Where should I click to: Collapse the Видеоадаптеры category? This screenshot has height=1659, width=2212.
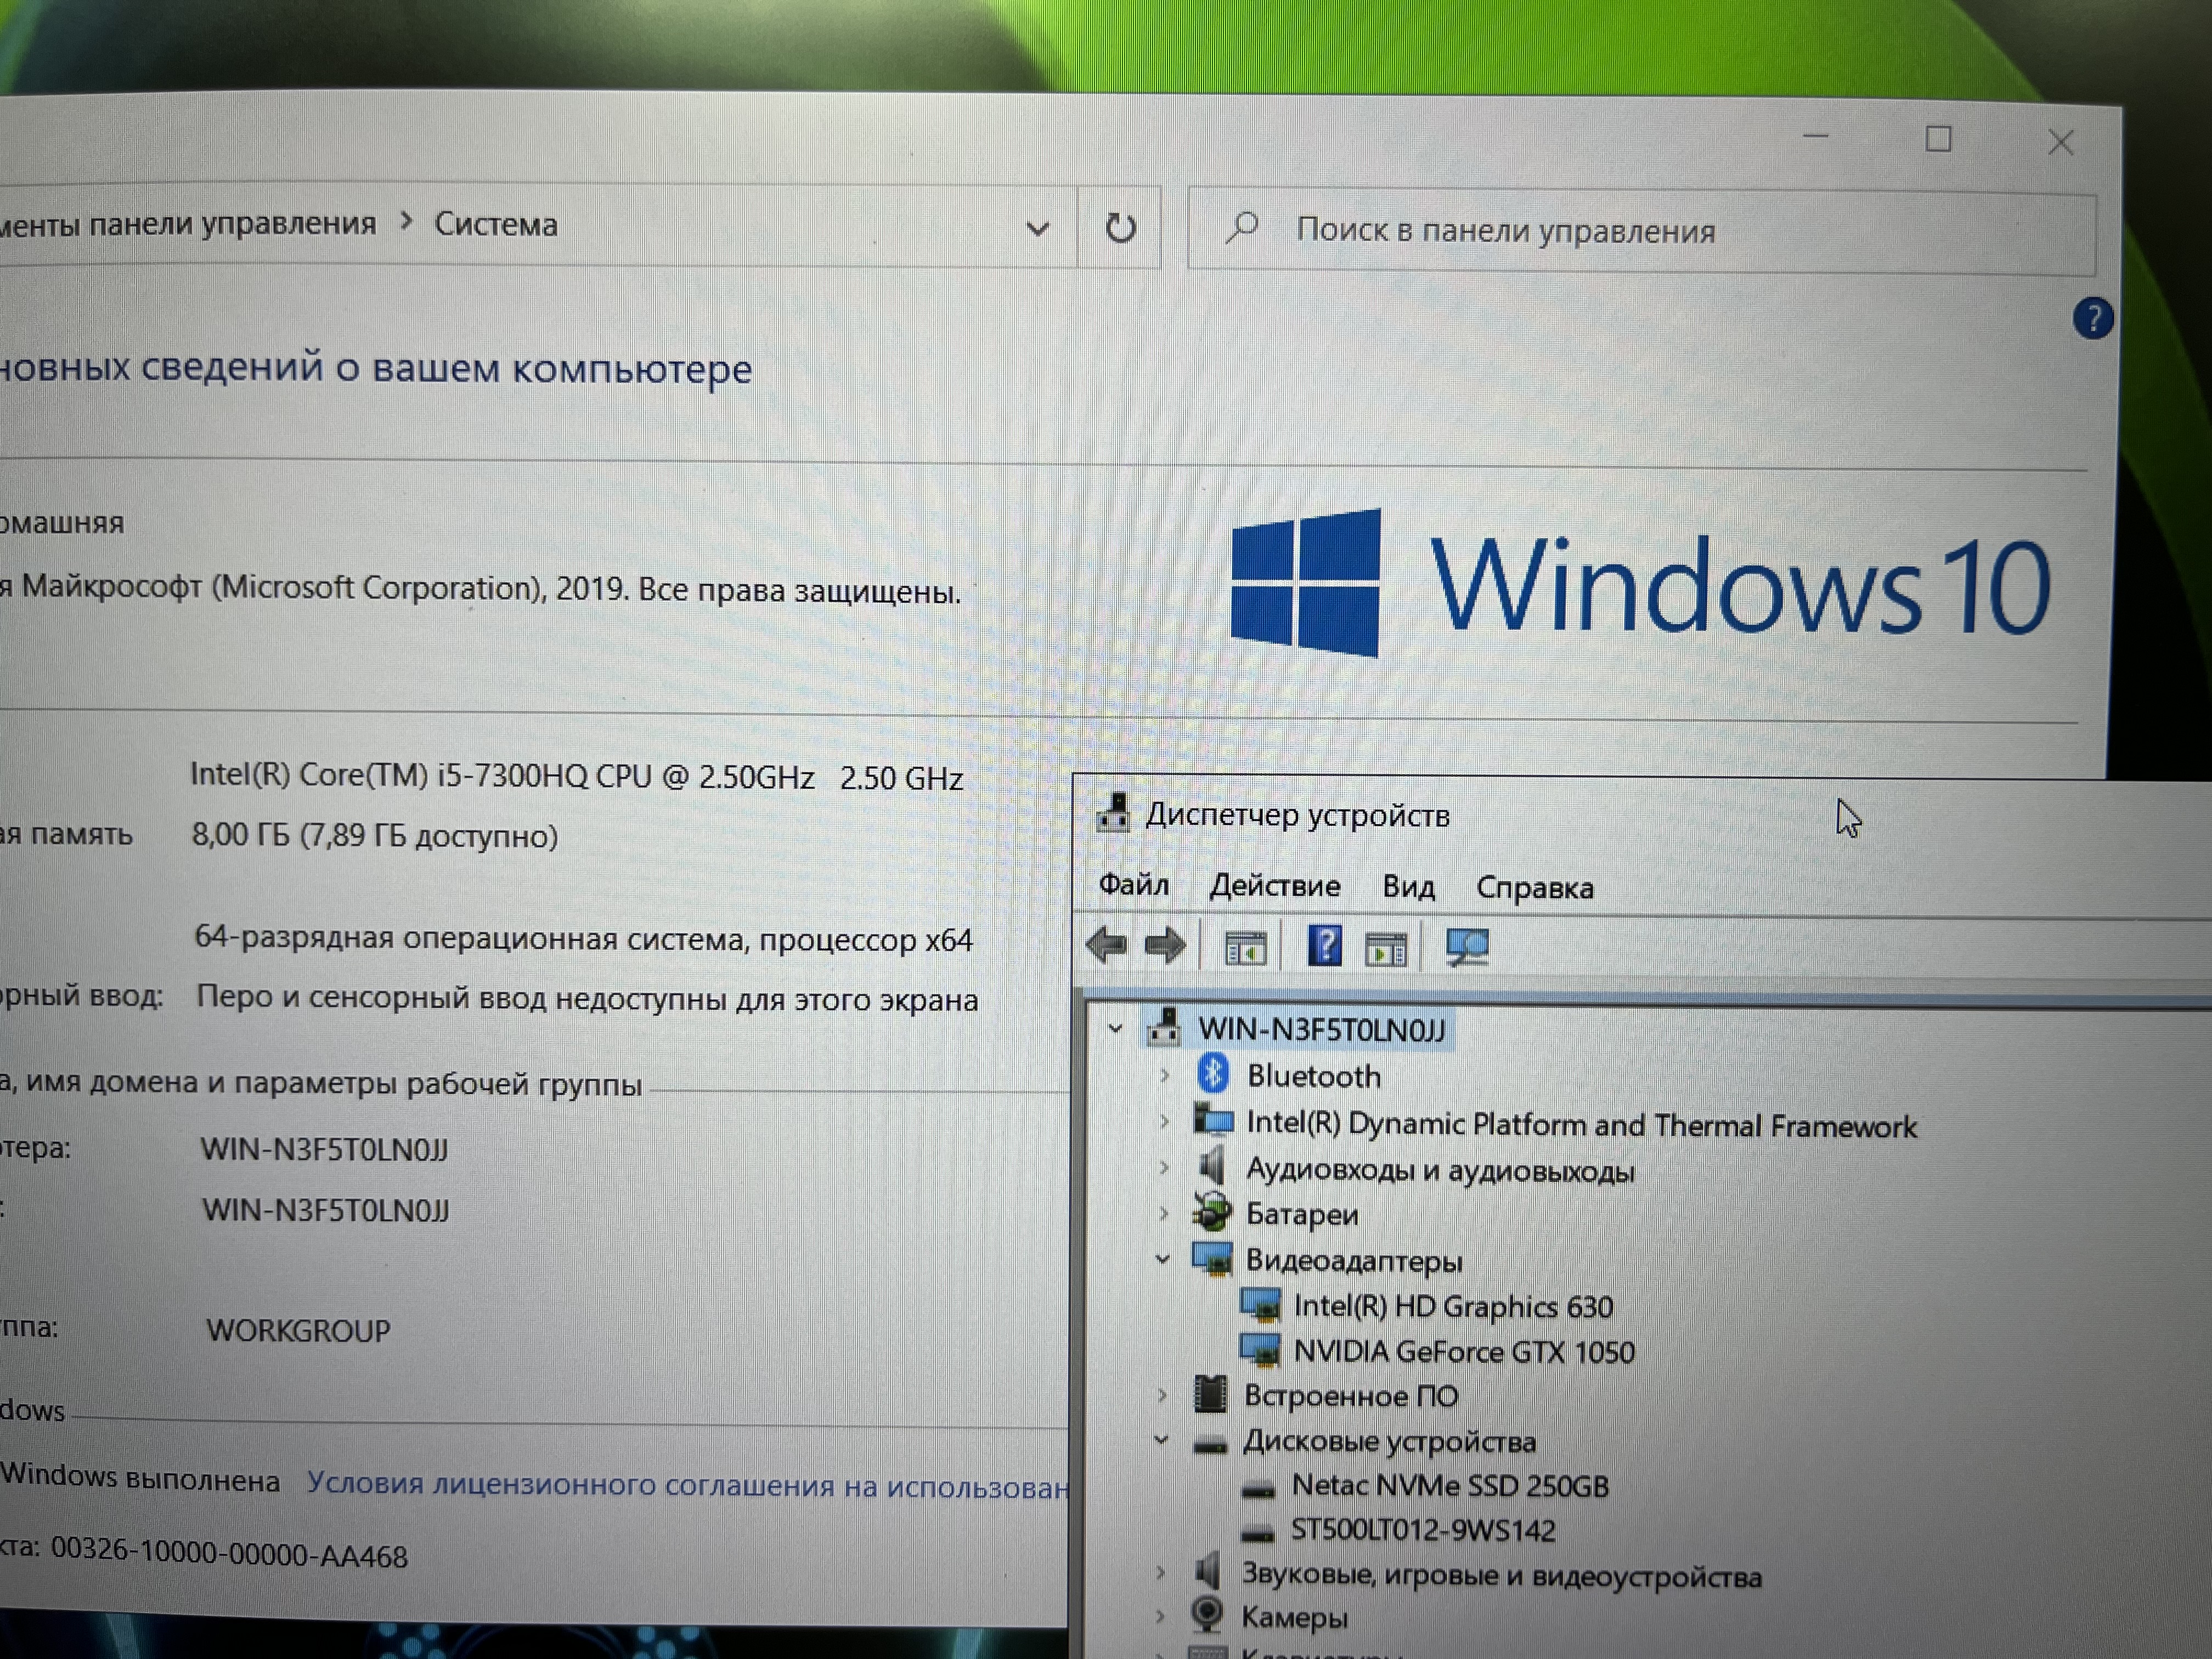tap(1162, 1259)
